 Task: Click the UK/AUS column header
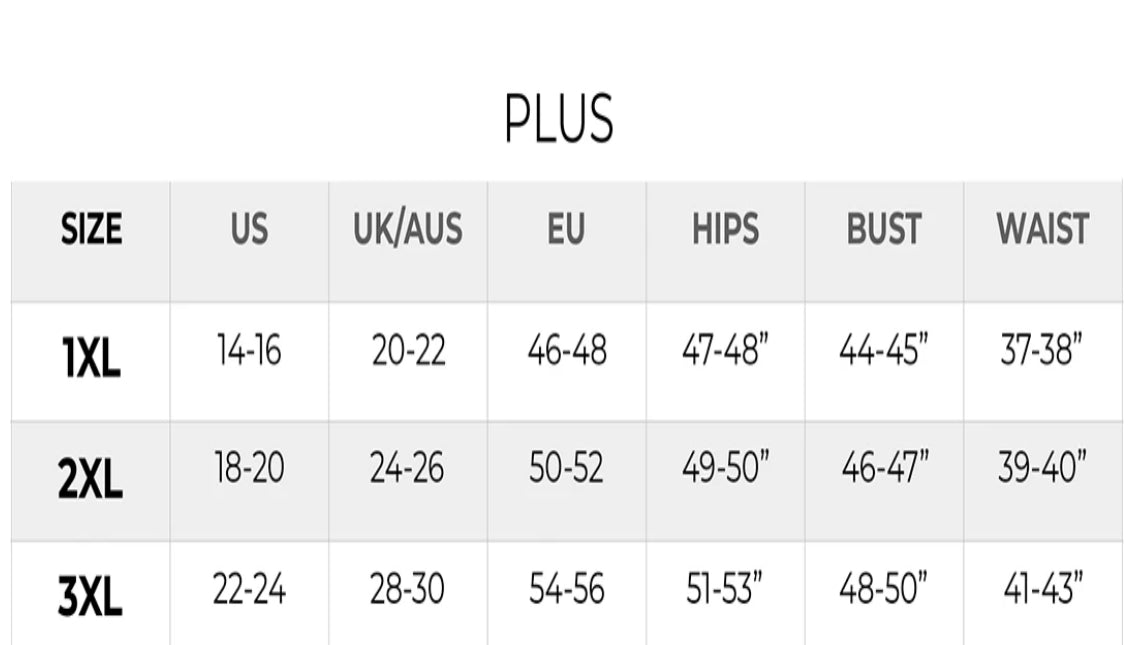407,230
